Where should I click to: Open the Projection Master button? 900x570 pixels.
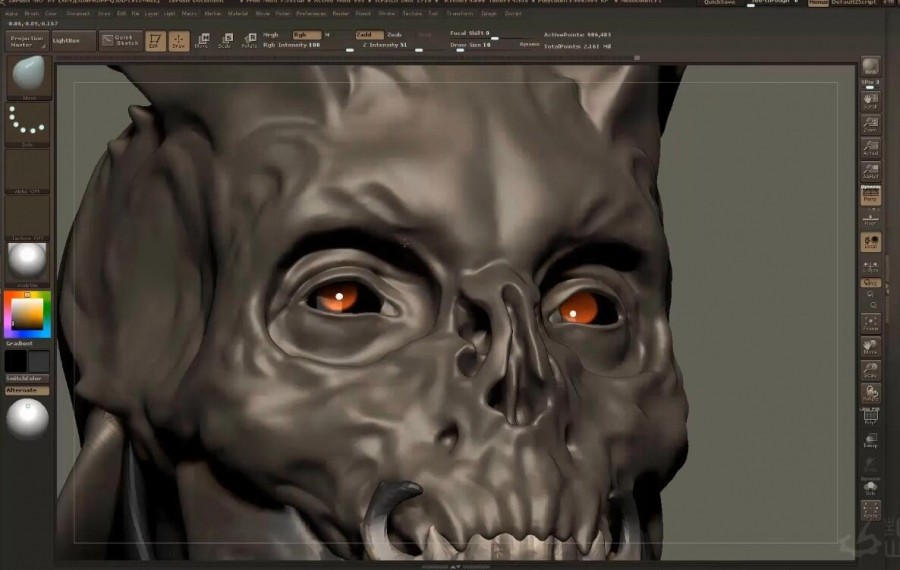(27, 41)
